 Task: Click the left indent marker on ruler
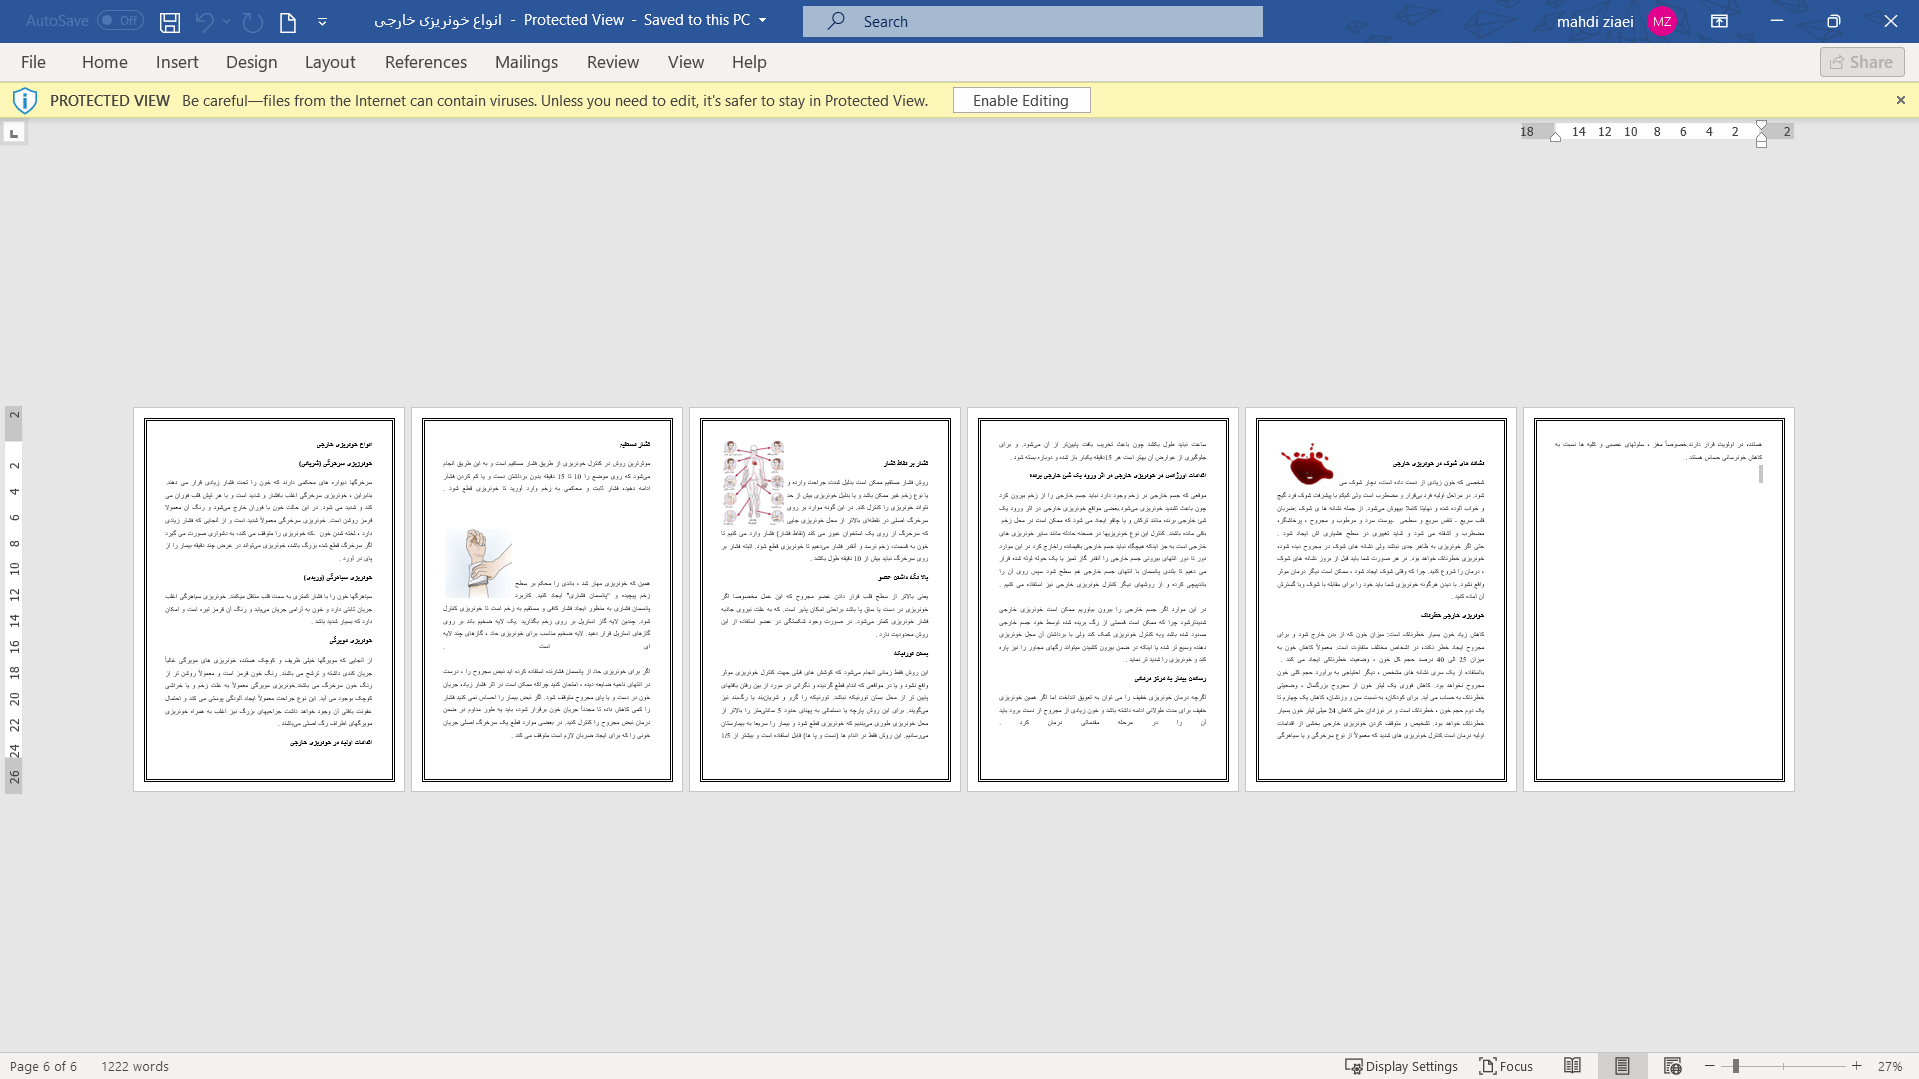1555,137
